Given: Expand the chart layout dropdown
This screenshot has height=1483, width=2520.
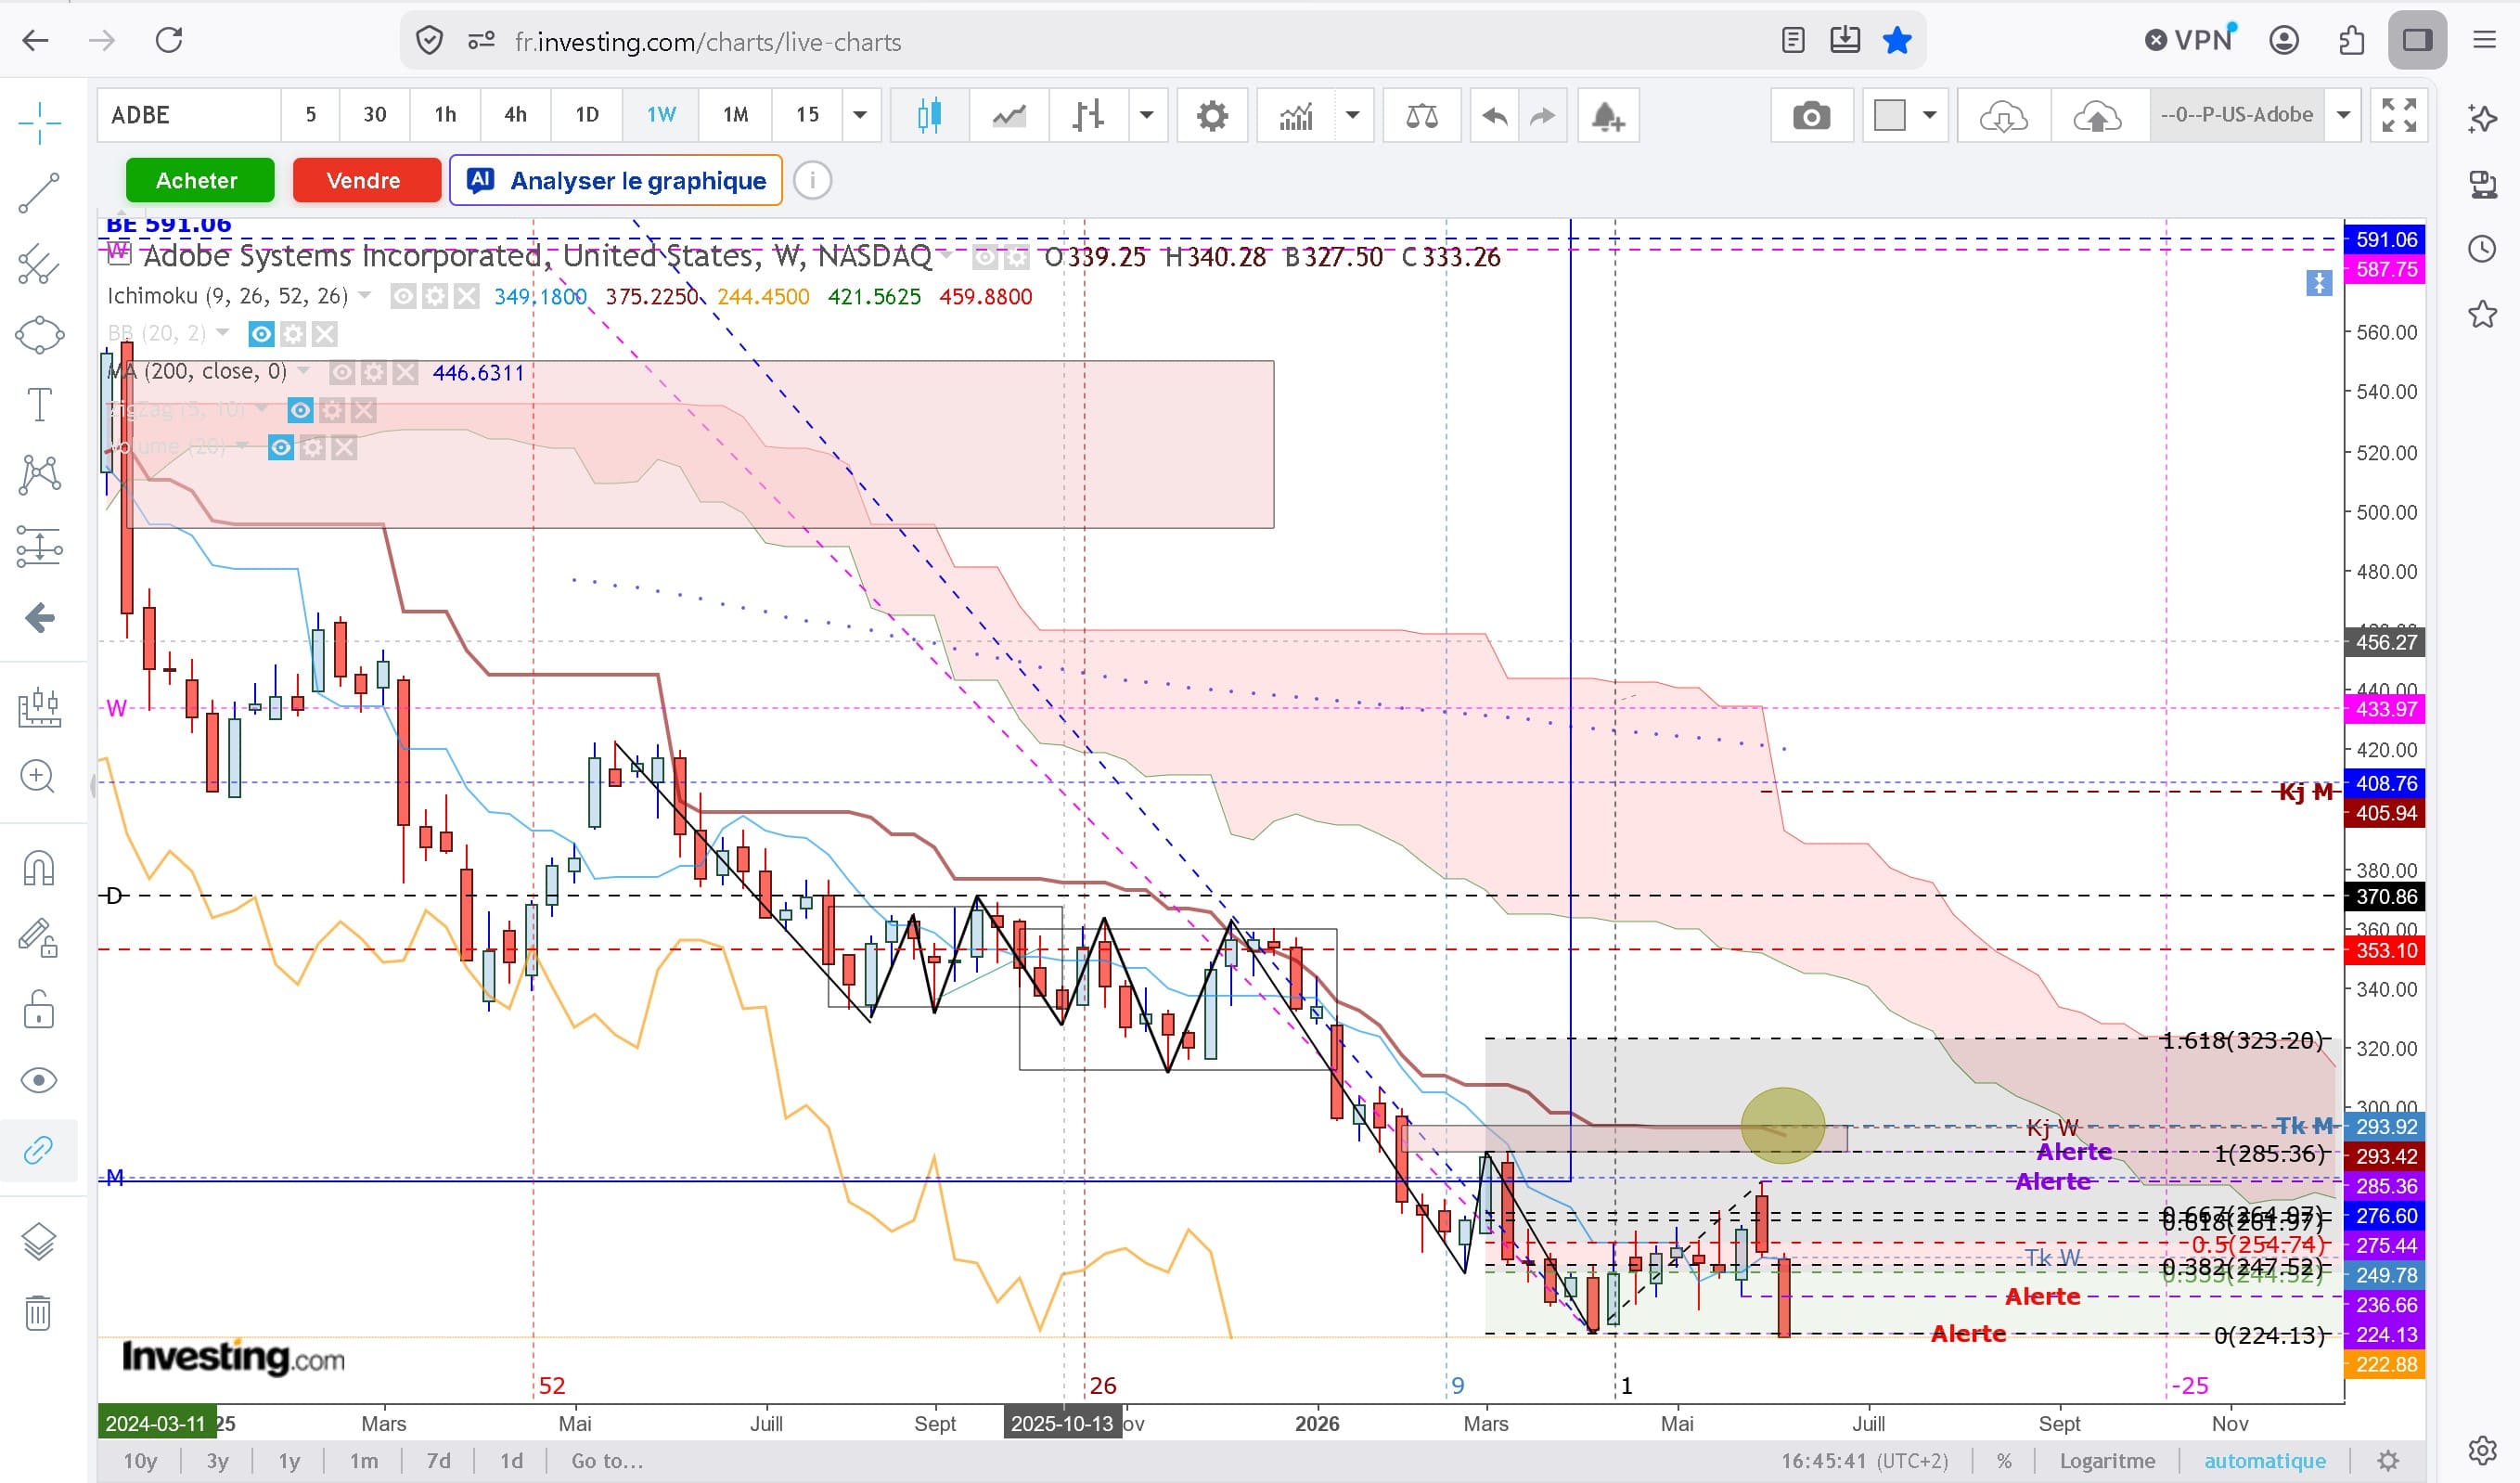Looking at the screenshot, I should 1930,115.
